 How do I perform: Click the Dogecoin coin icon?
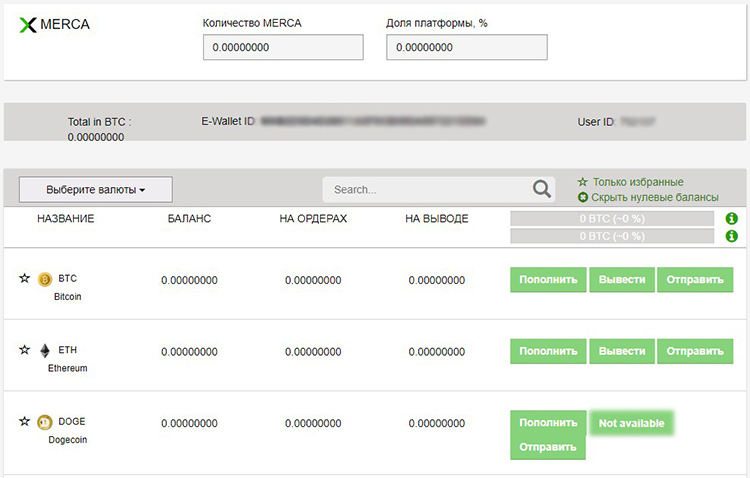pyautogui.click(x=45, y=422)
